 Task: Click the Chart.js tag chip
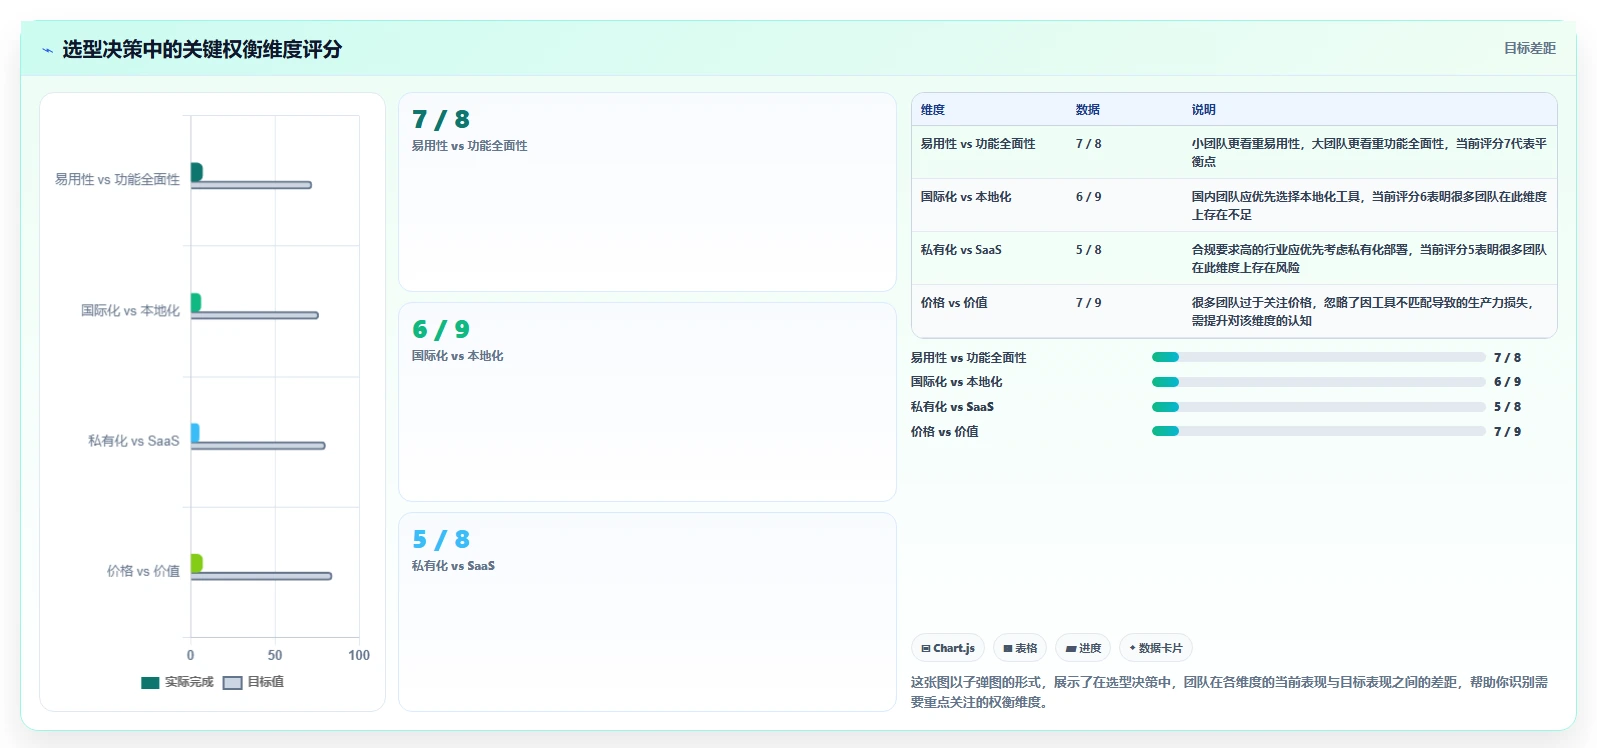[948, 648]
